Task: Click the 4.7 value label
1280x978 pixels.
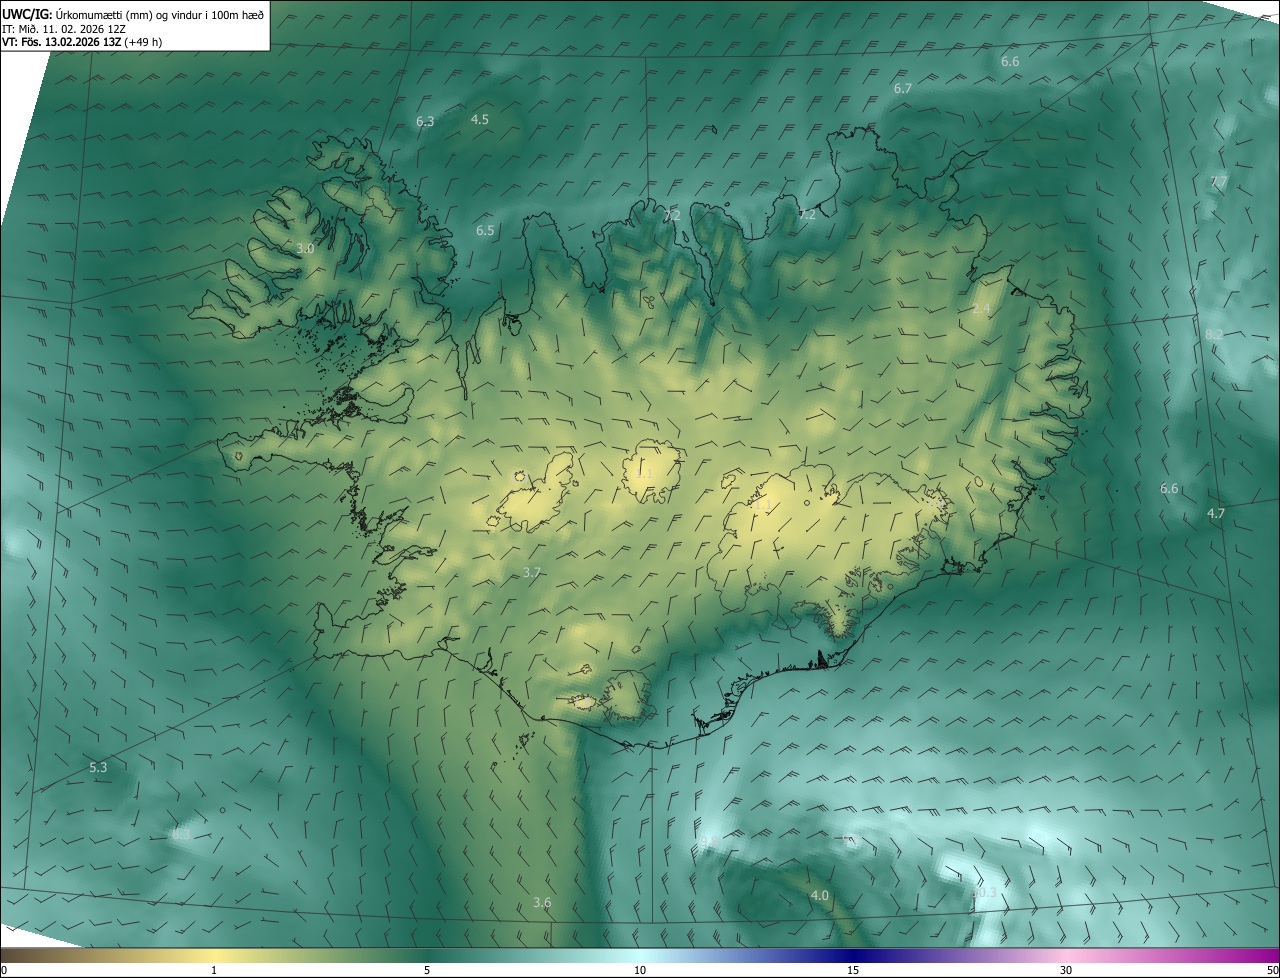Action: pos(1216,513)
